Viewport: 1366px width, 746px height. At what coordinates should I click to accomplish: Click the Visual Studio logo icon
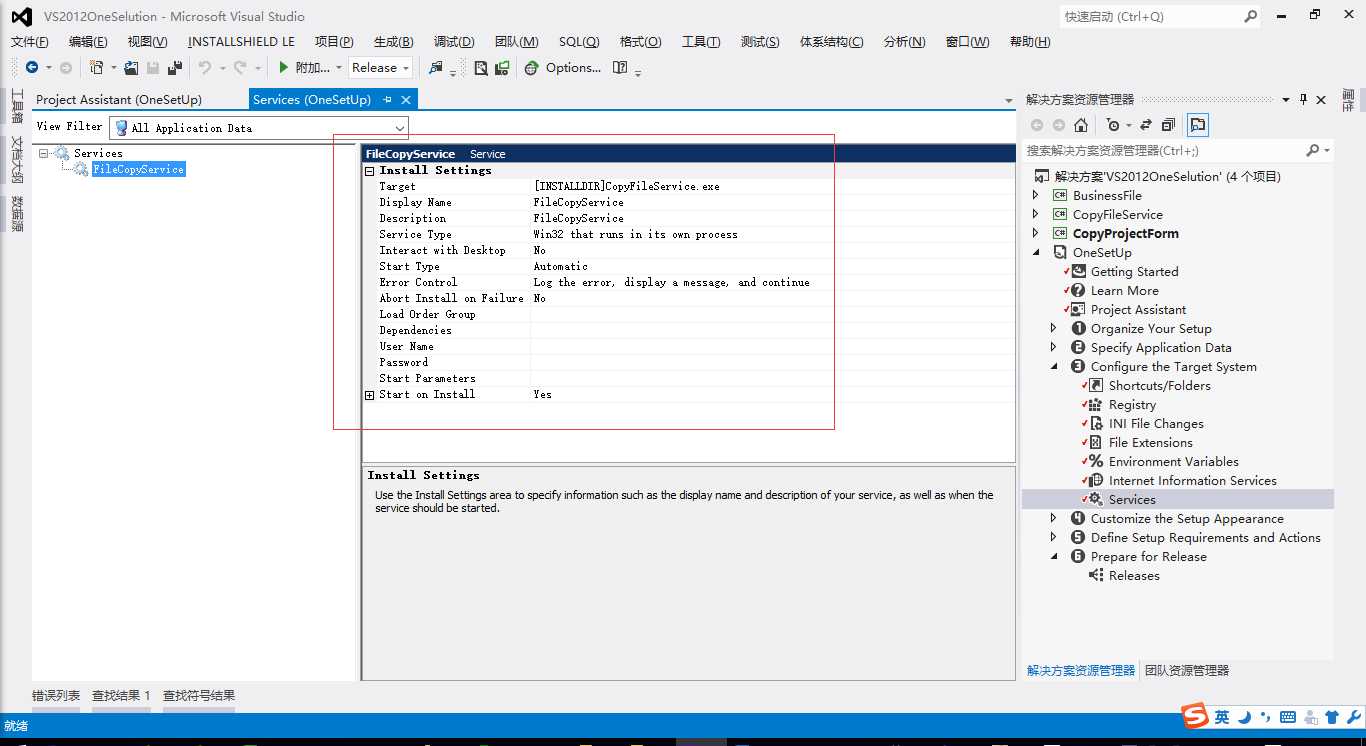[21, 16]
